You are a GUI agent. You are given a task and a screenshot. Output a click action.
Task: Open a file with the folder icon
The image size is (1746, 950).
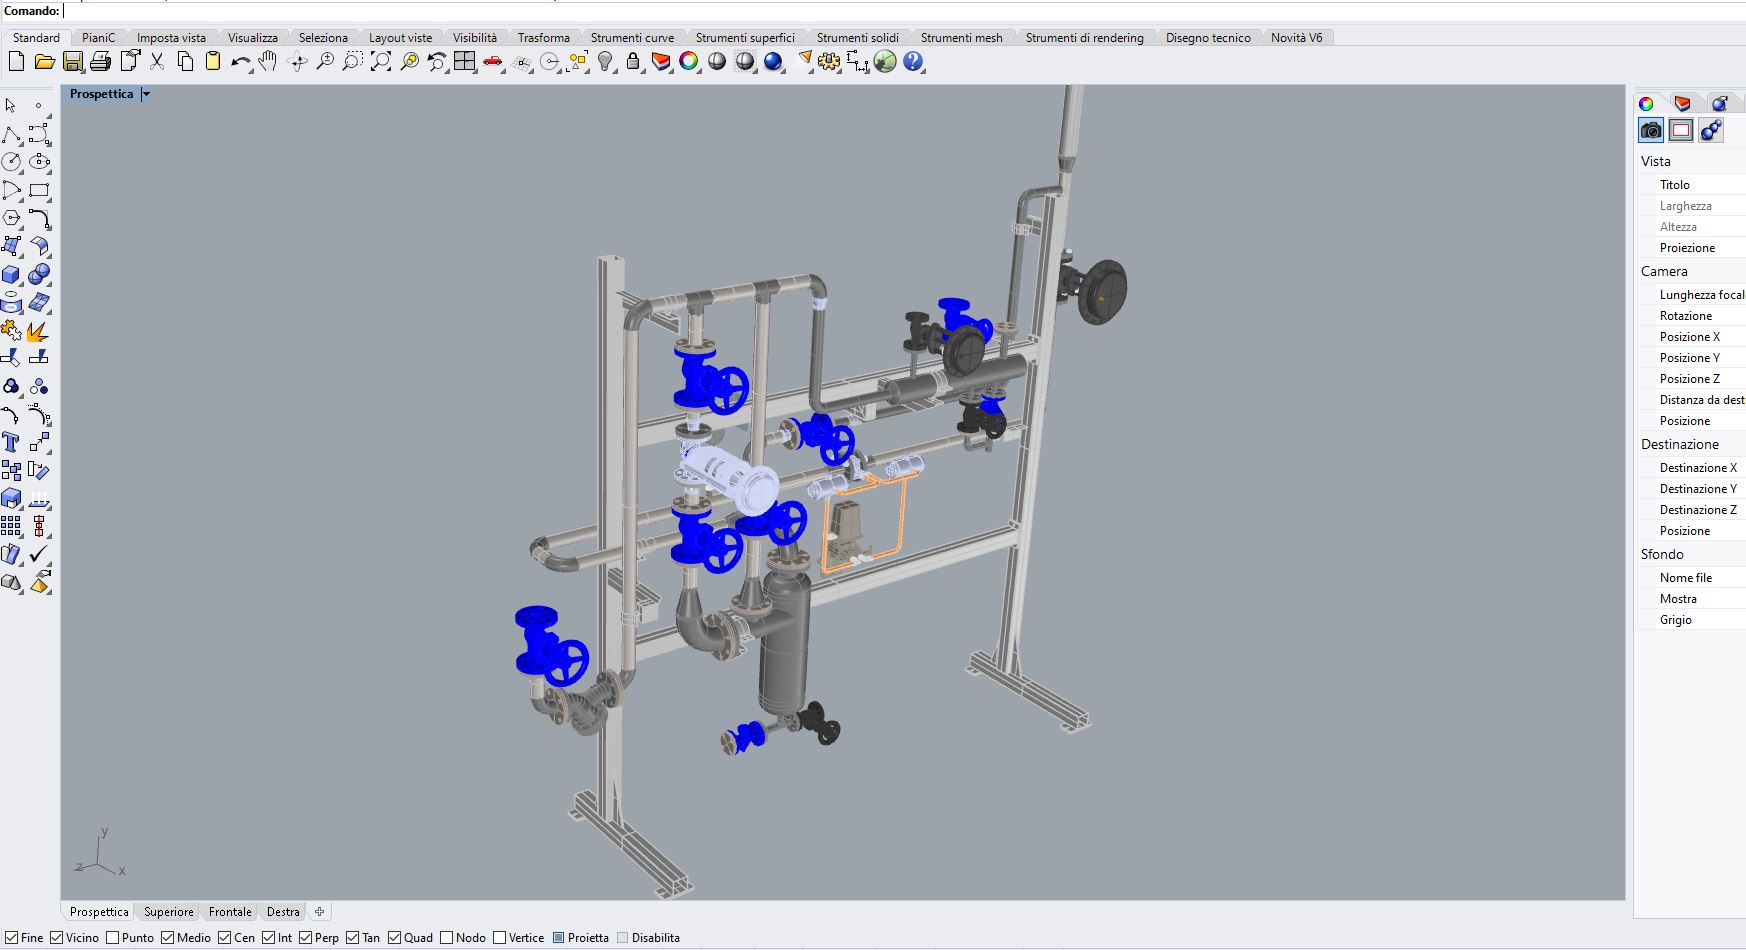[x=44, y=62]
